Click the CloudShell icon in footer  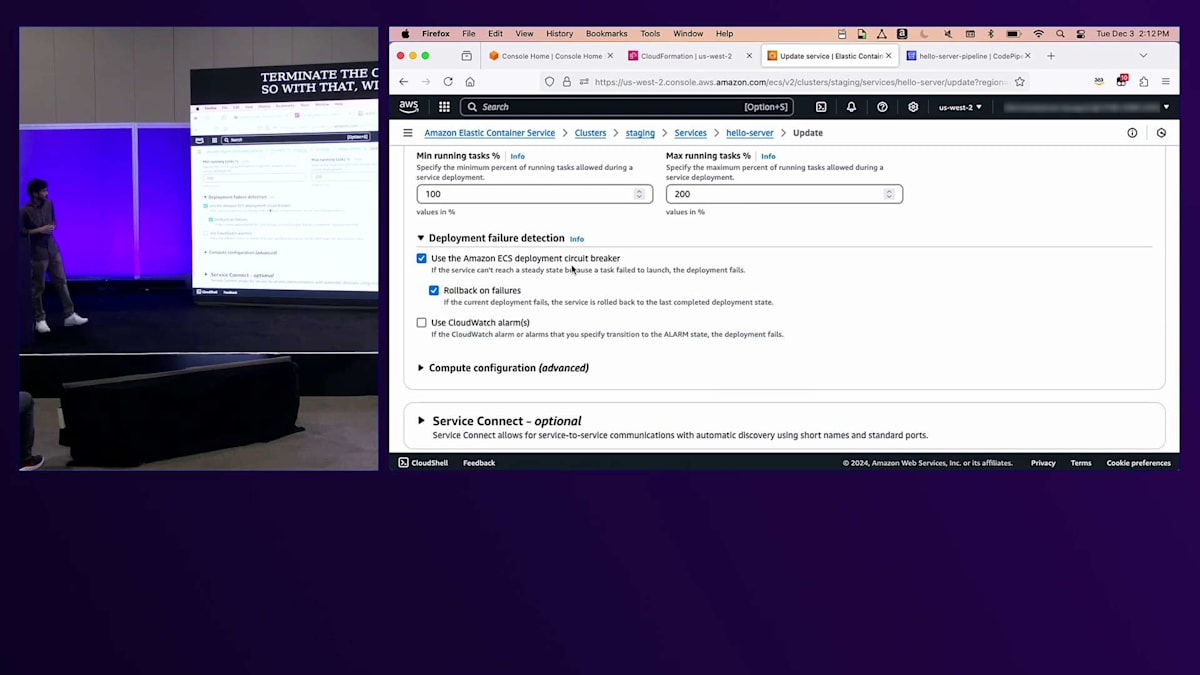pyautogui.click(x=404, y=463)
